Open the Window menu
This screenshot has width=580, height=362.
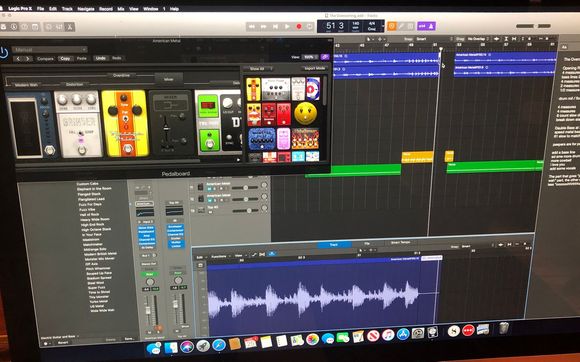(151, 9)
